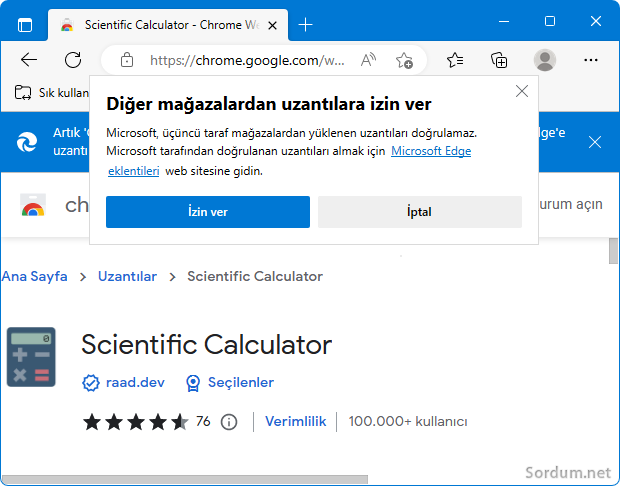Click the horizontal scrollbar thumb
The height and width of the screenshot is (486, 620).
[185, 479]
